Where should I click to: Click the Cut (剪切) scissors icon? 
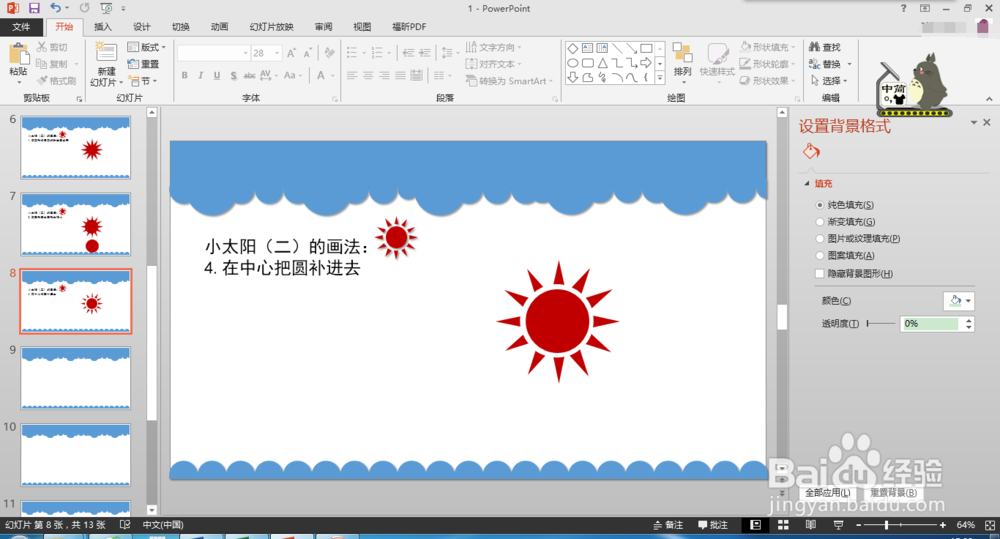click(x=42, y=47)
